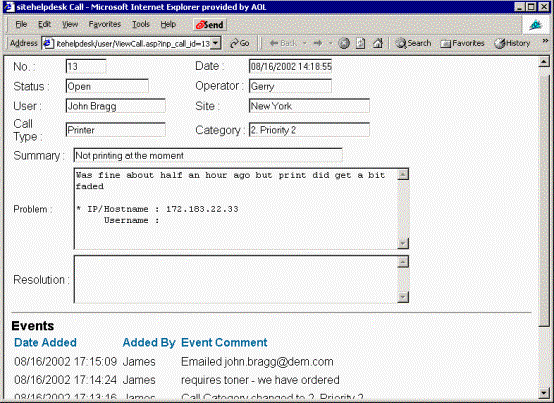Viewport: 554px width, 403px height.
Task: Open the Favorites toolbar button
Action: pyautogui.click(x=462, y=43)
